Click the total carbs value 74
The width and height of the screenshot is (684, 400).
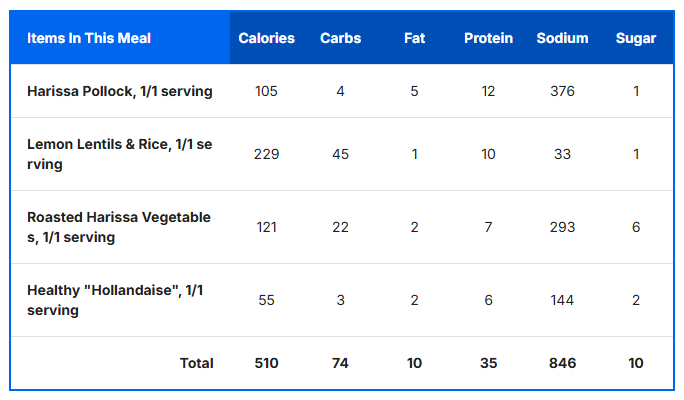[x=341, y=363]
